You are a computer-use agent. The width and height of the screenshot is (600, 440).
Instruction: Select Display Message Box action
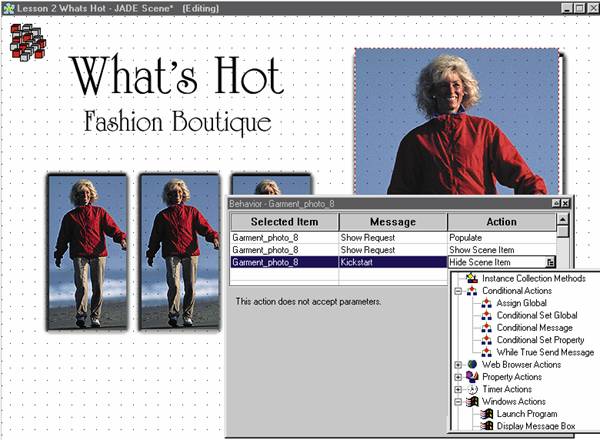pos(536,426)
